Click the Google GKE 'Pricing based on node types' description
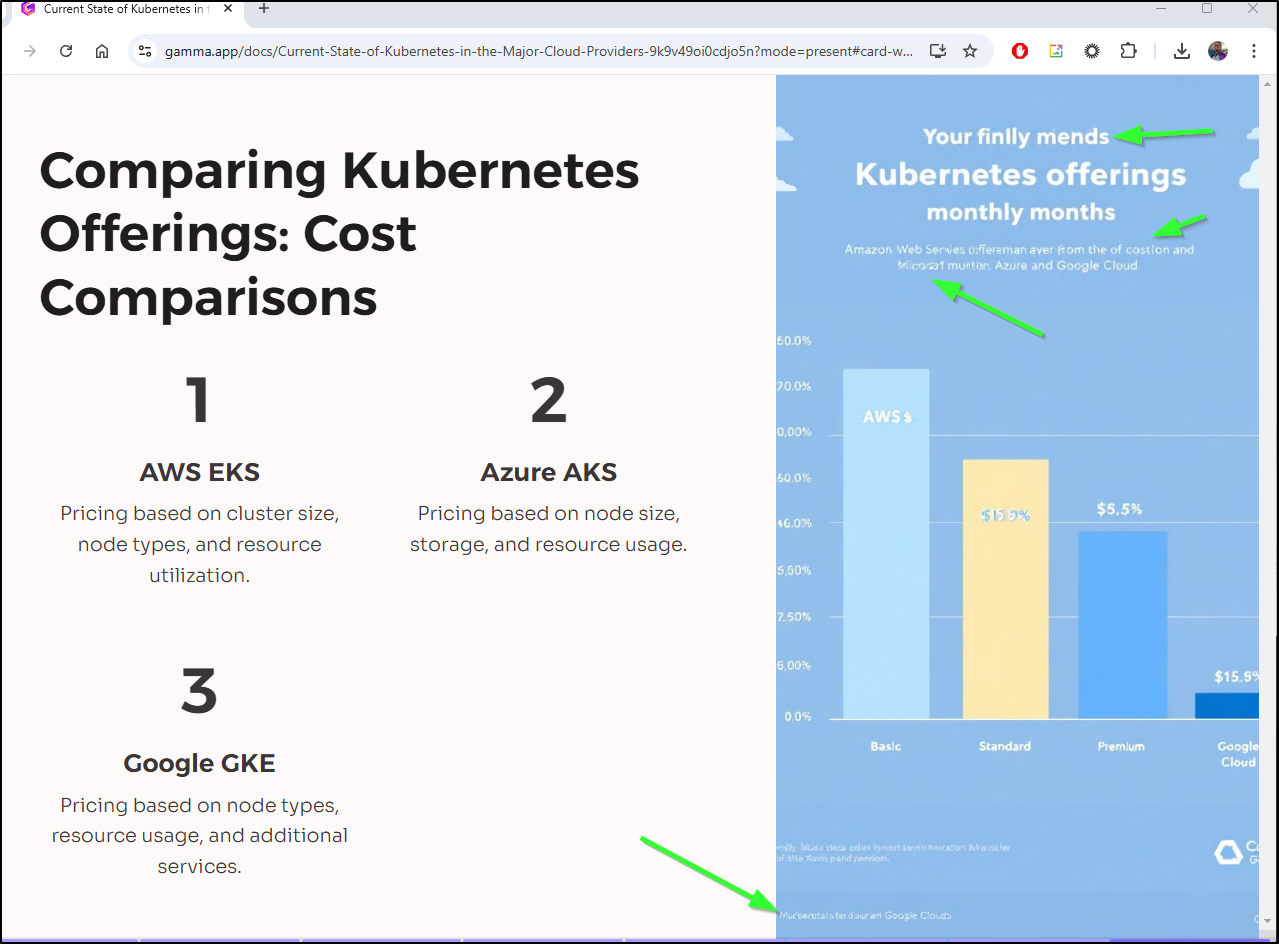 pyautogui.click(x=199, y=835)
